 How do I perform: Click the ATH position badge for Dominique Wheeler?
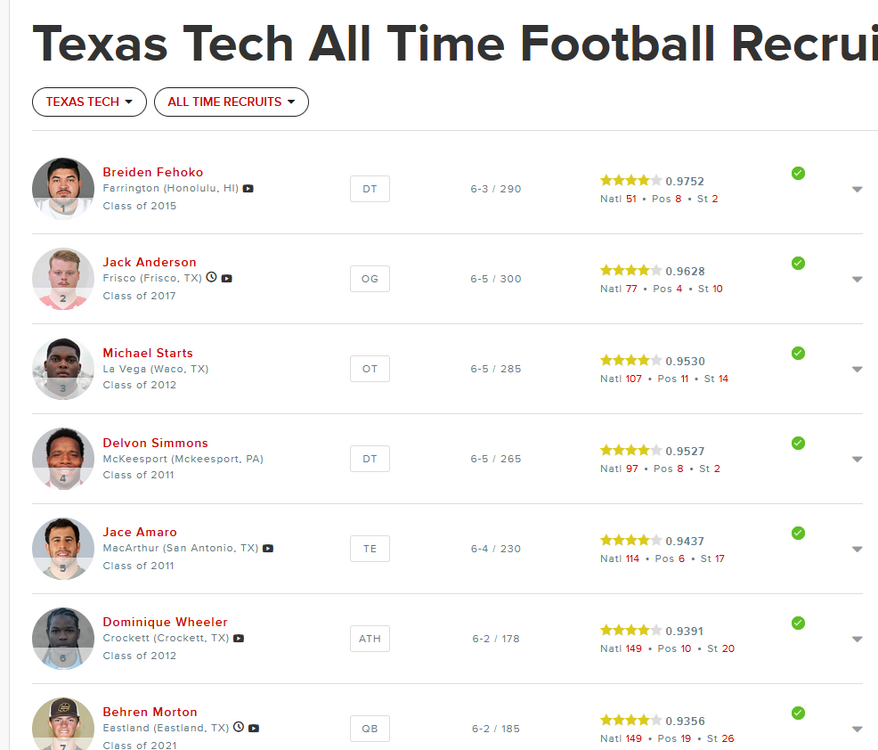370,639
